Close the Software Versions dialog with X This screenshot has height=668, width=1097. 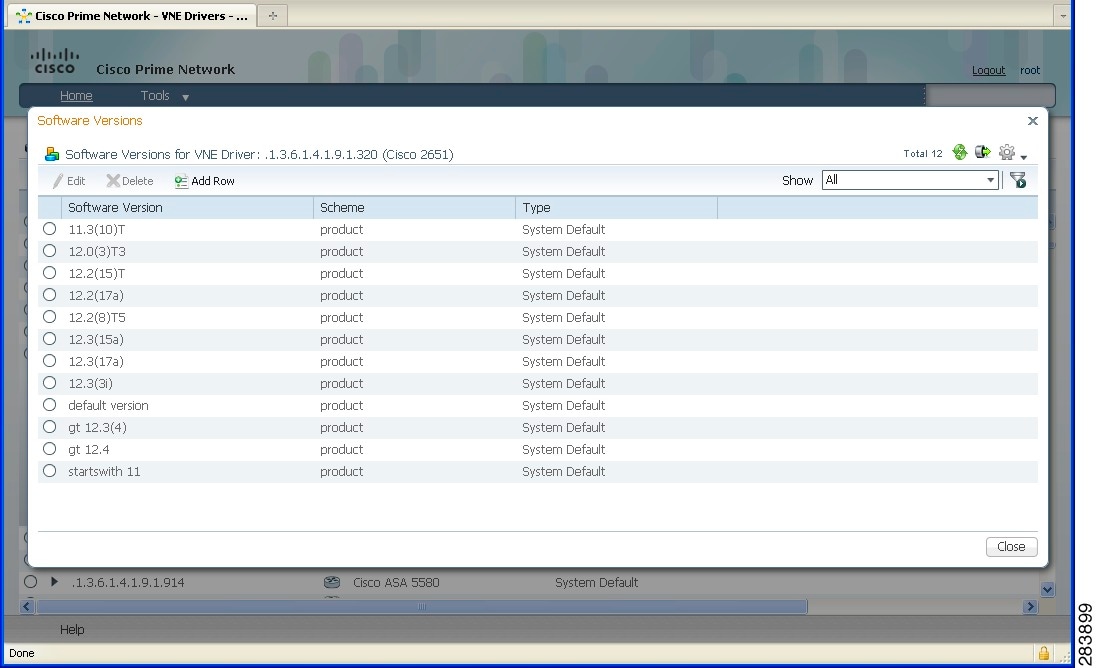[1033, 121]
